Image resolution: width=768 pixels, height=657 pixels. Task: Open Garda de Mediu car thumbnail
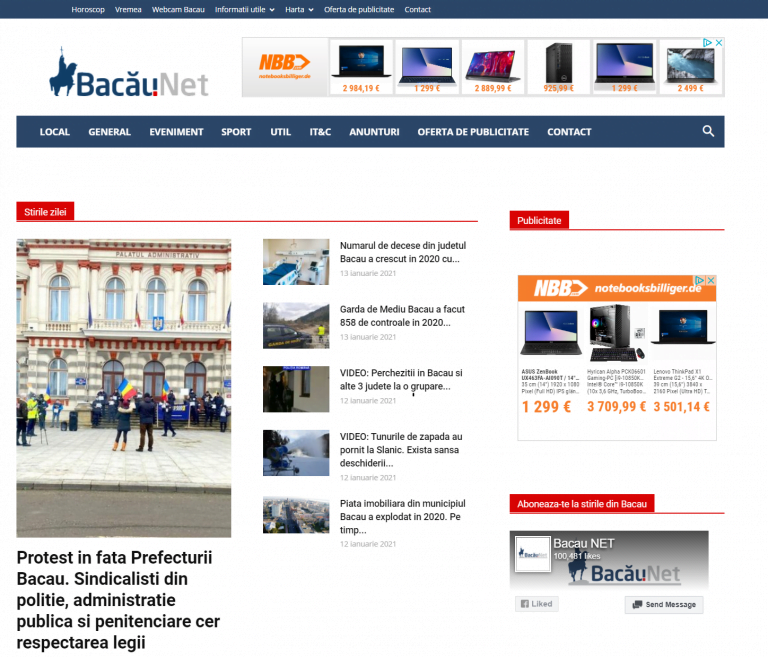click(x=296, y=325)
